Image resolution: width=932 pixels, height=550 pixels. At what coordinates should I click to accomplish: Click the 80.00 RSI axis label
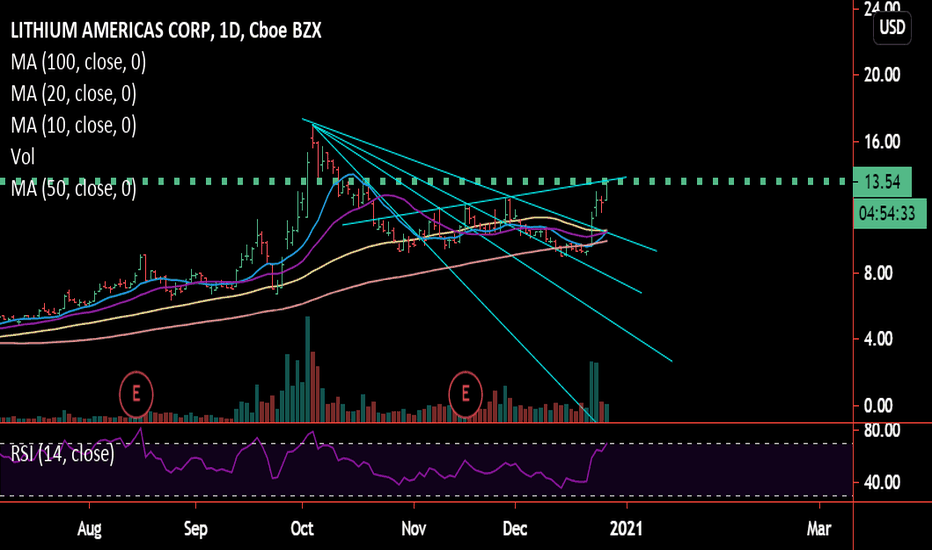(882, 430)
